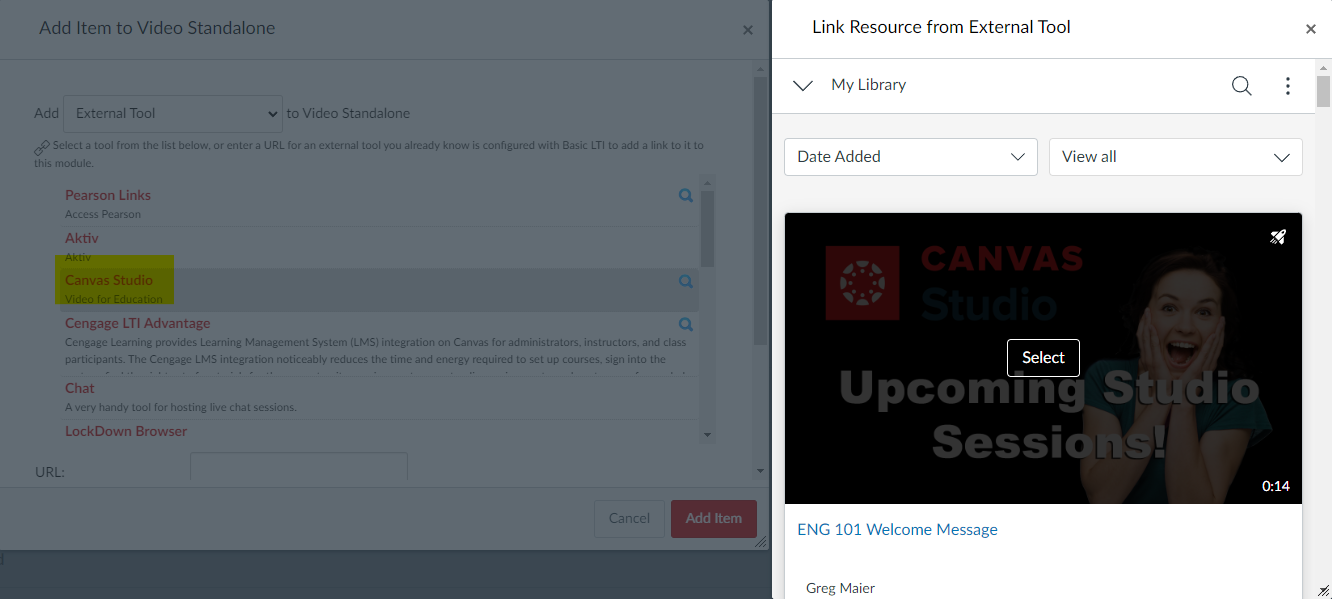
Task: Open the View all filter dropdown
Action: coord(1176,157)
